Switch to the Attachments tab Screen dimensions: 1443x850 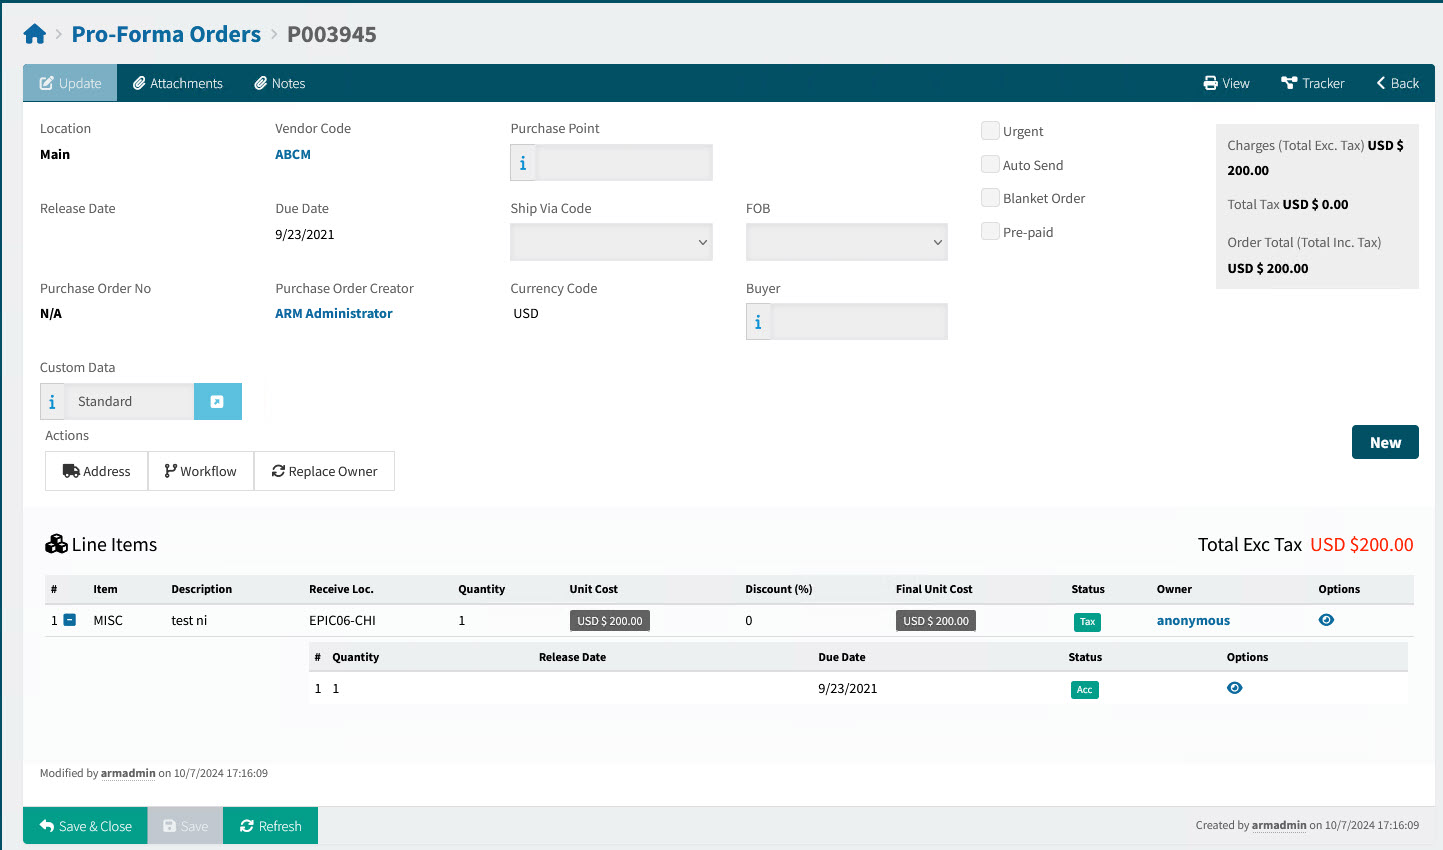(x=178, y=83)
